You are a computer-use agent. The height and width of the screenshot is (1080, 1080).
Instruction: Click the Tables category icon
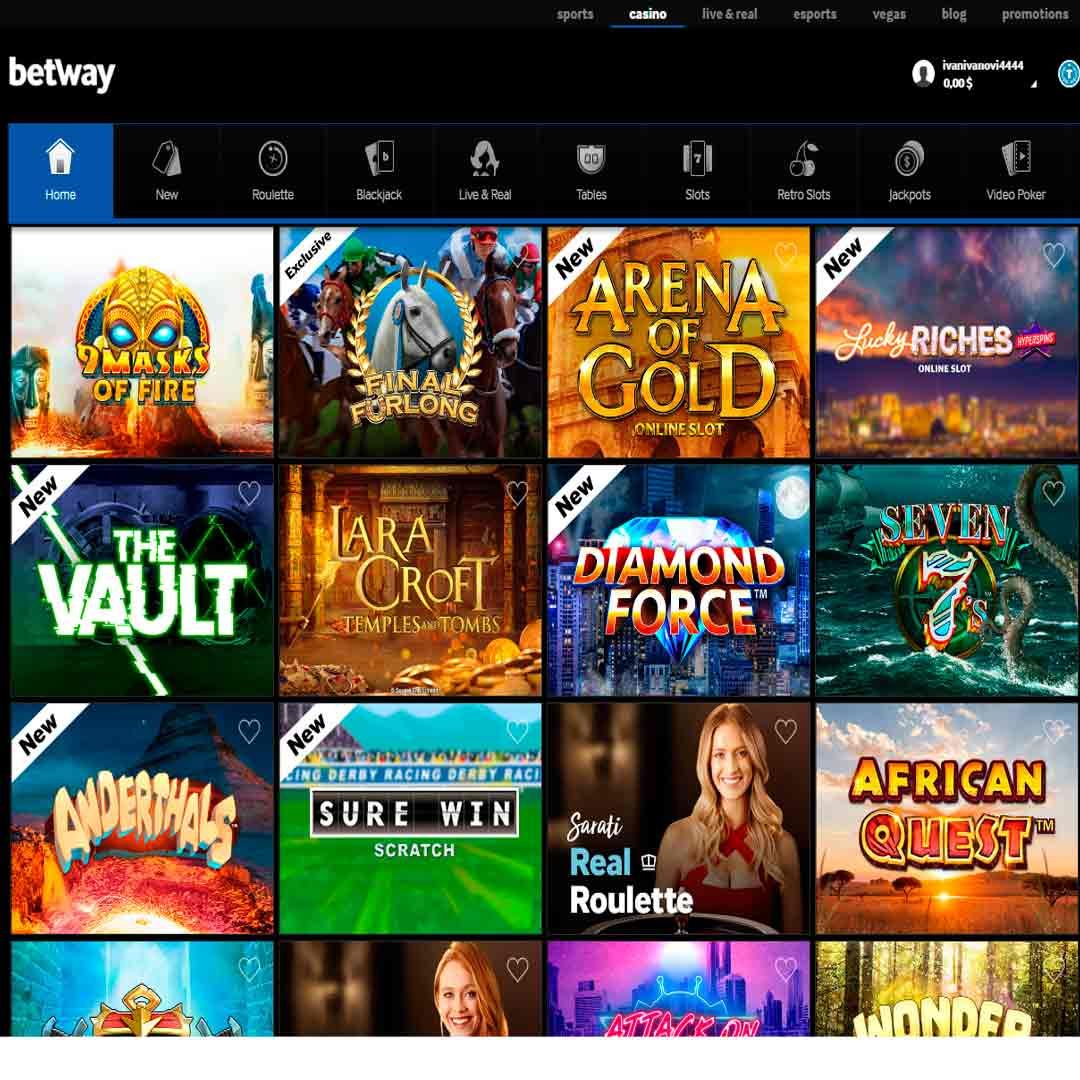coord(591,158)
